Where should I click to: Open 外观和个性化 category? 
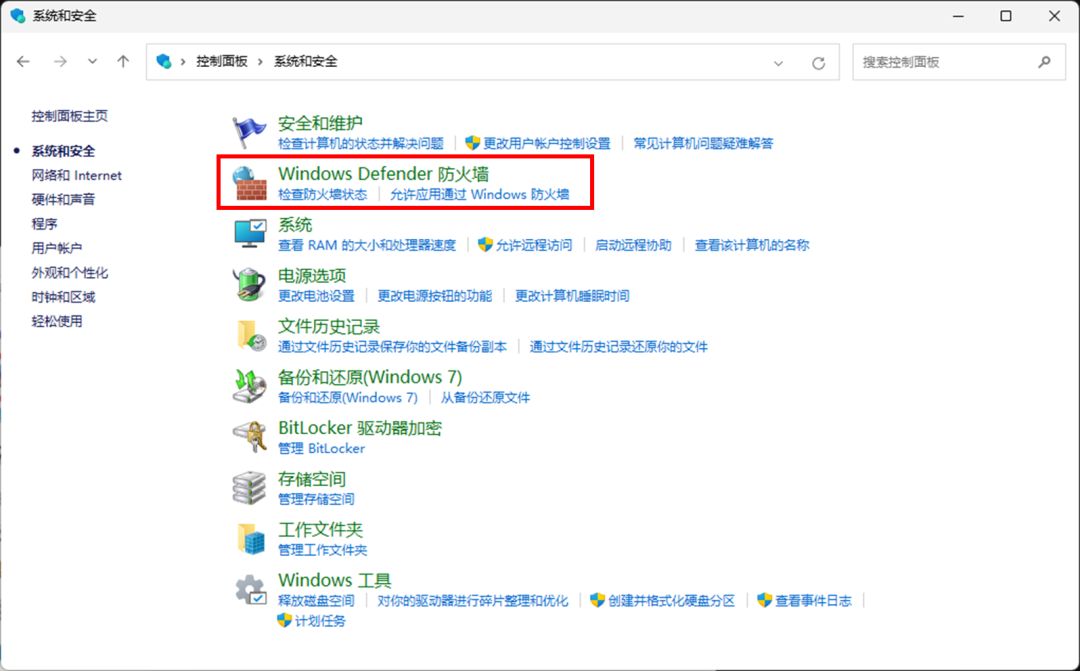coord(70,273)
